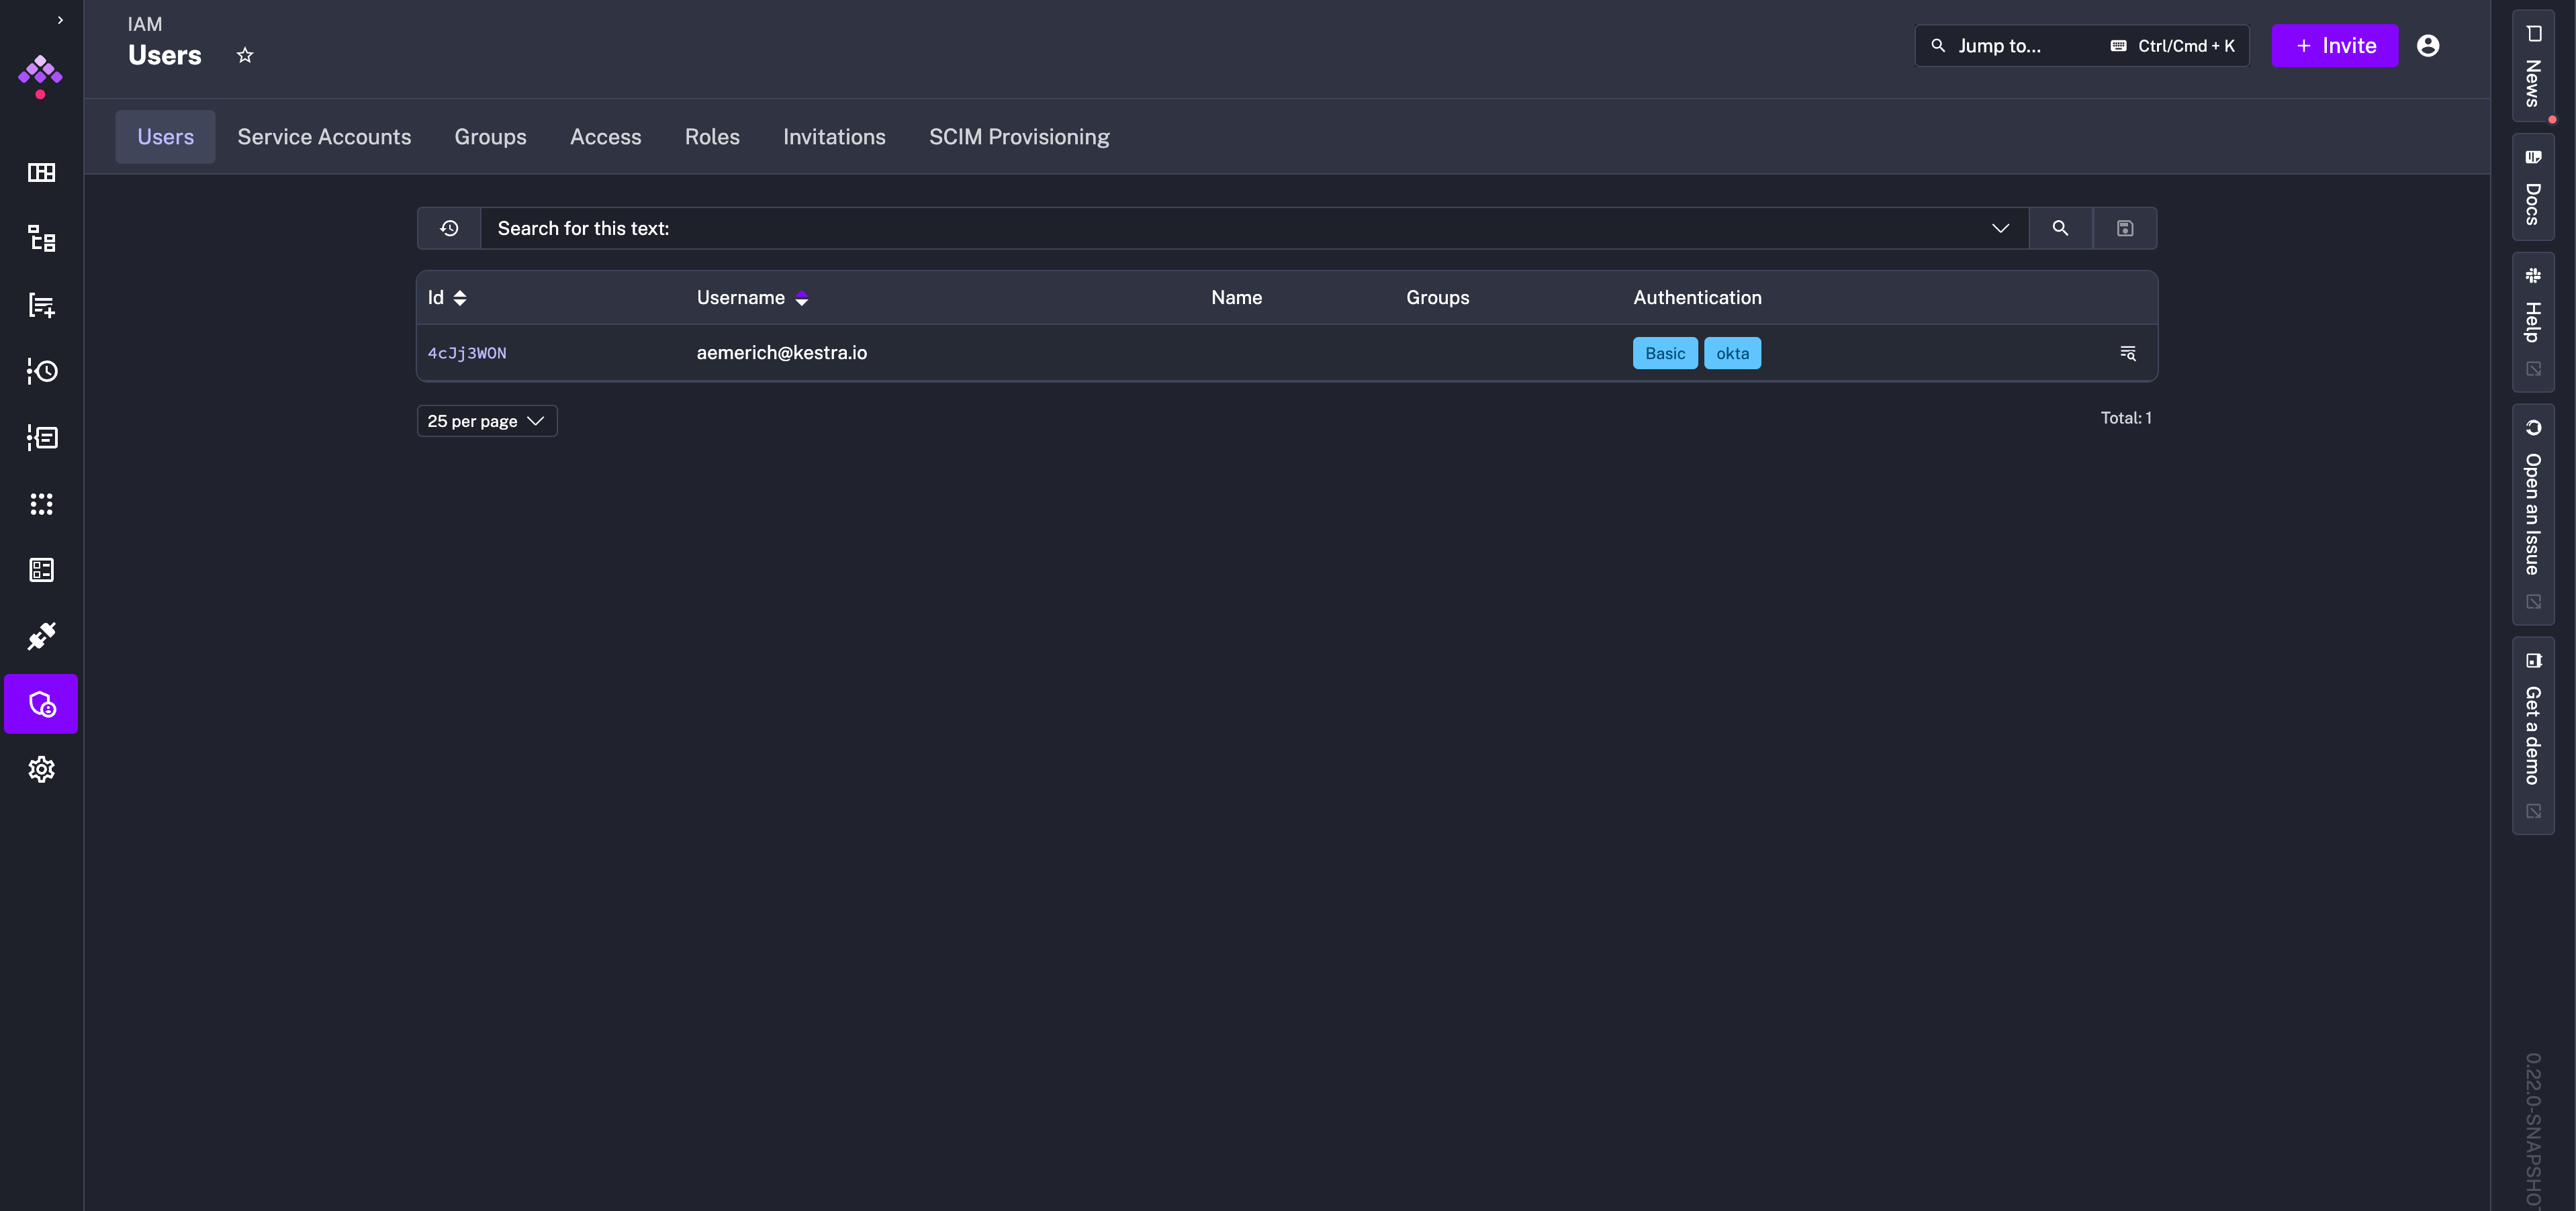Sort table by Id column

coord(460,298)
